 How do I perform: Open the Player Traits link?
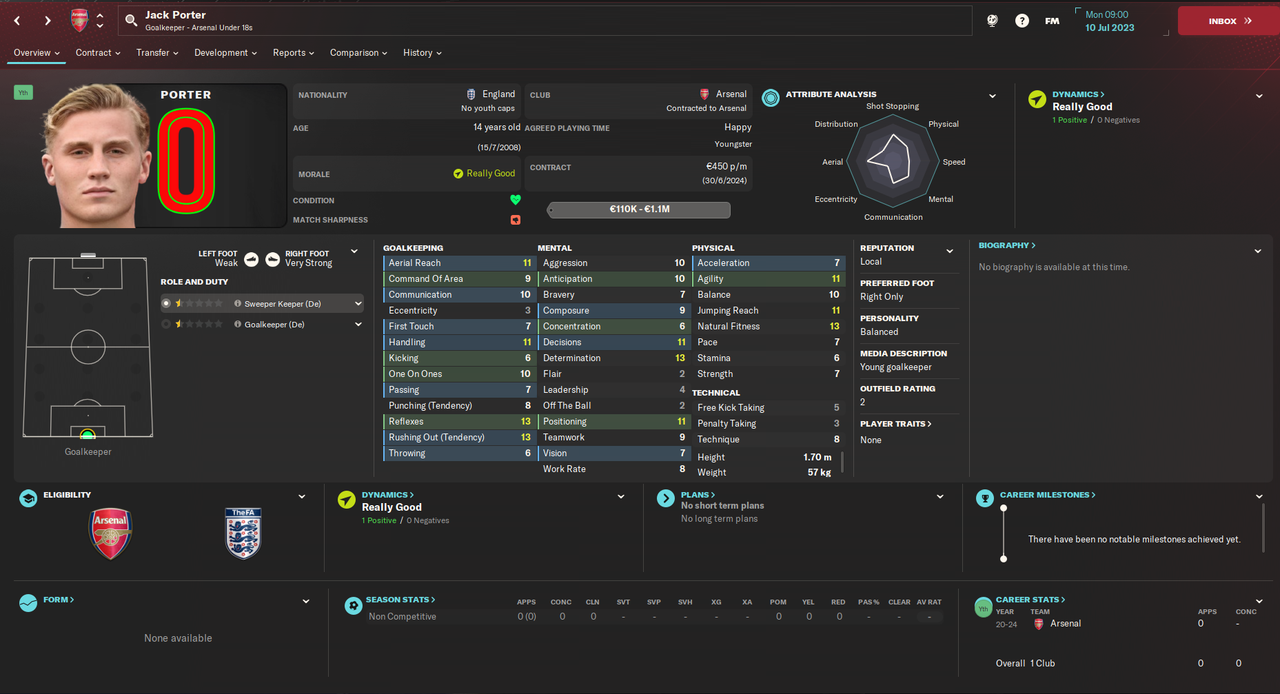tap(896, 424)
